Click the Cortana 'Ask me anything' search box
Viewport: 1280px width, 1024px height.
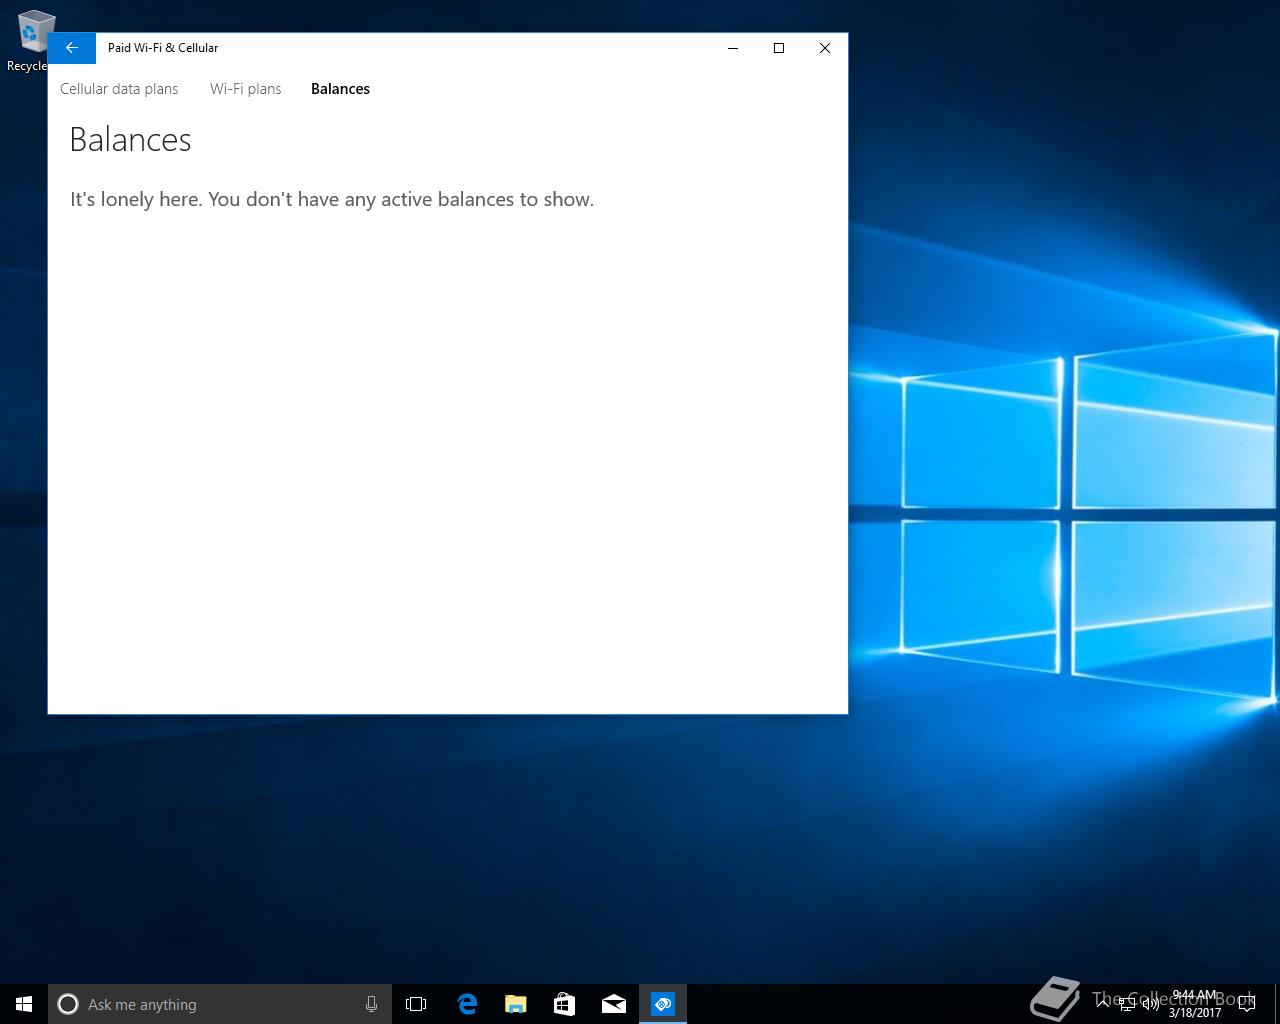pos(210,1004)
